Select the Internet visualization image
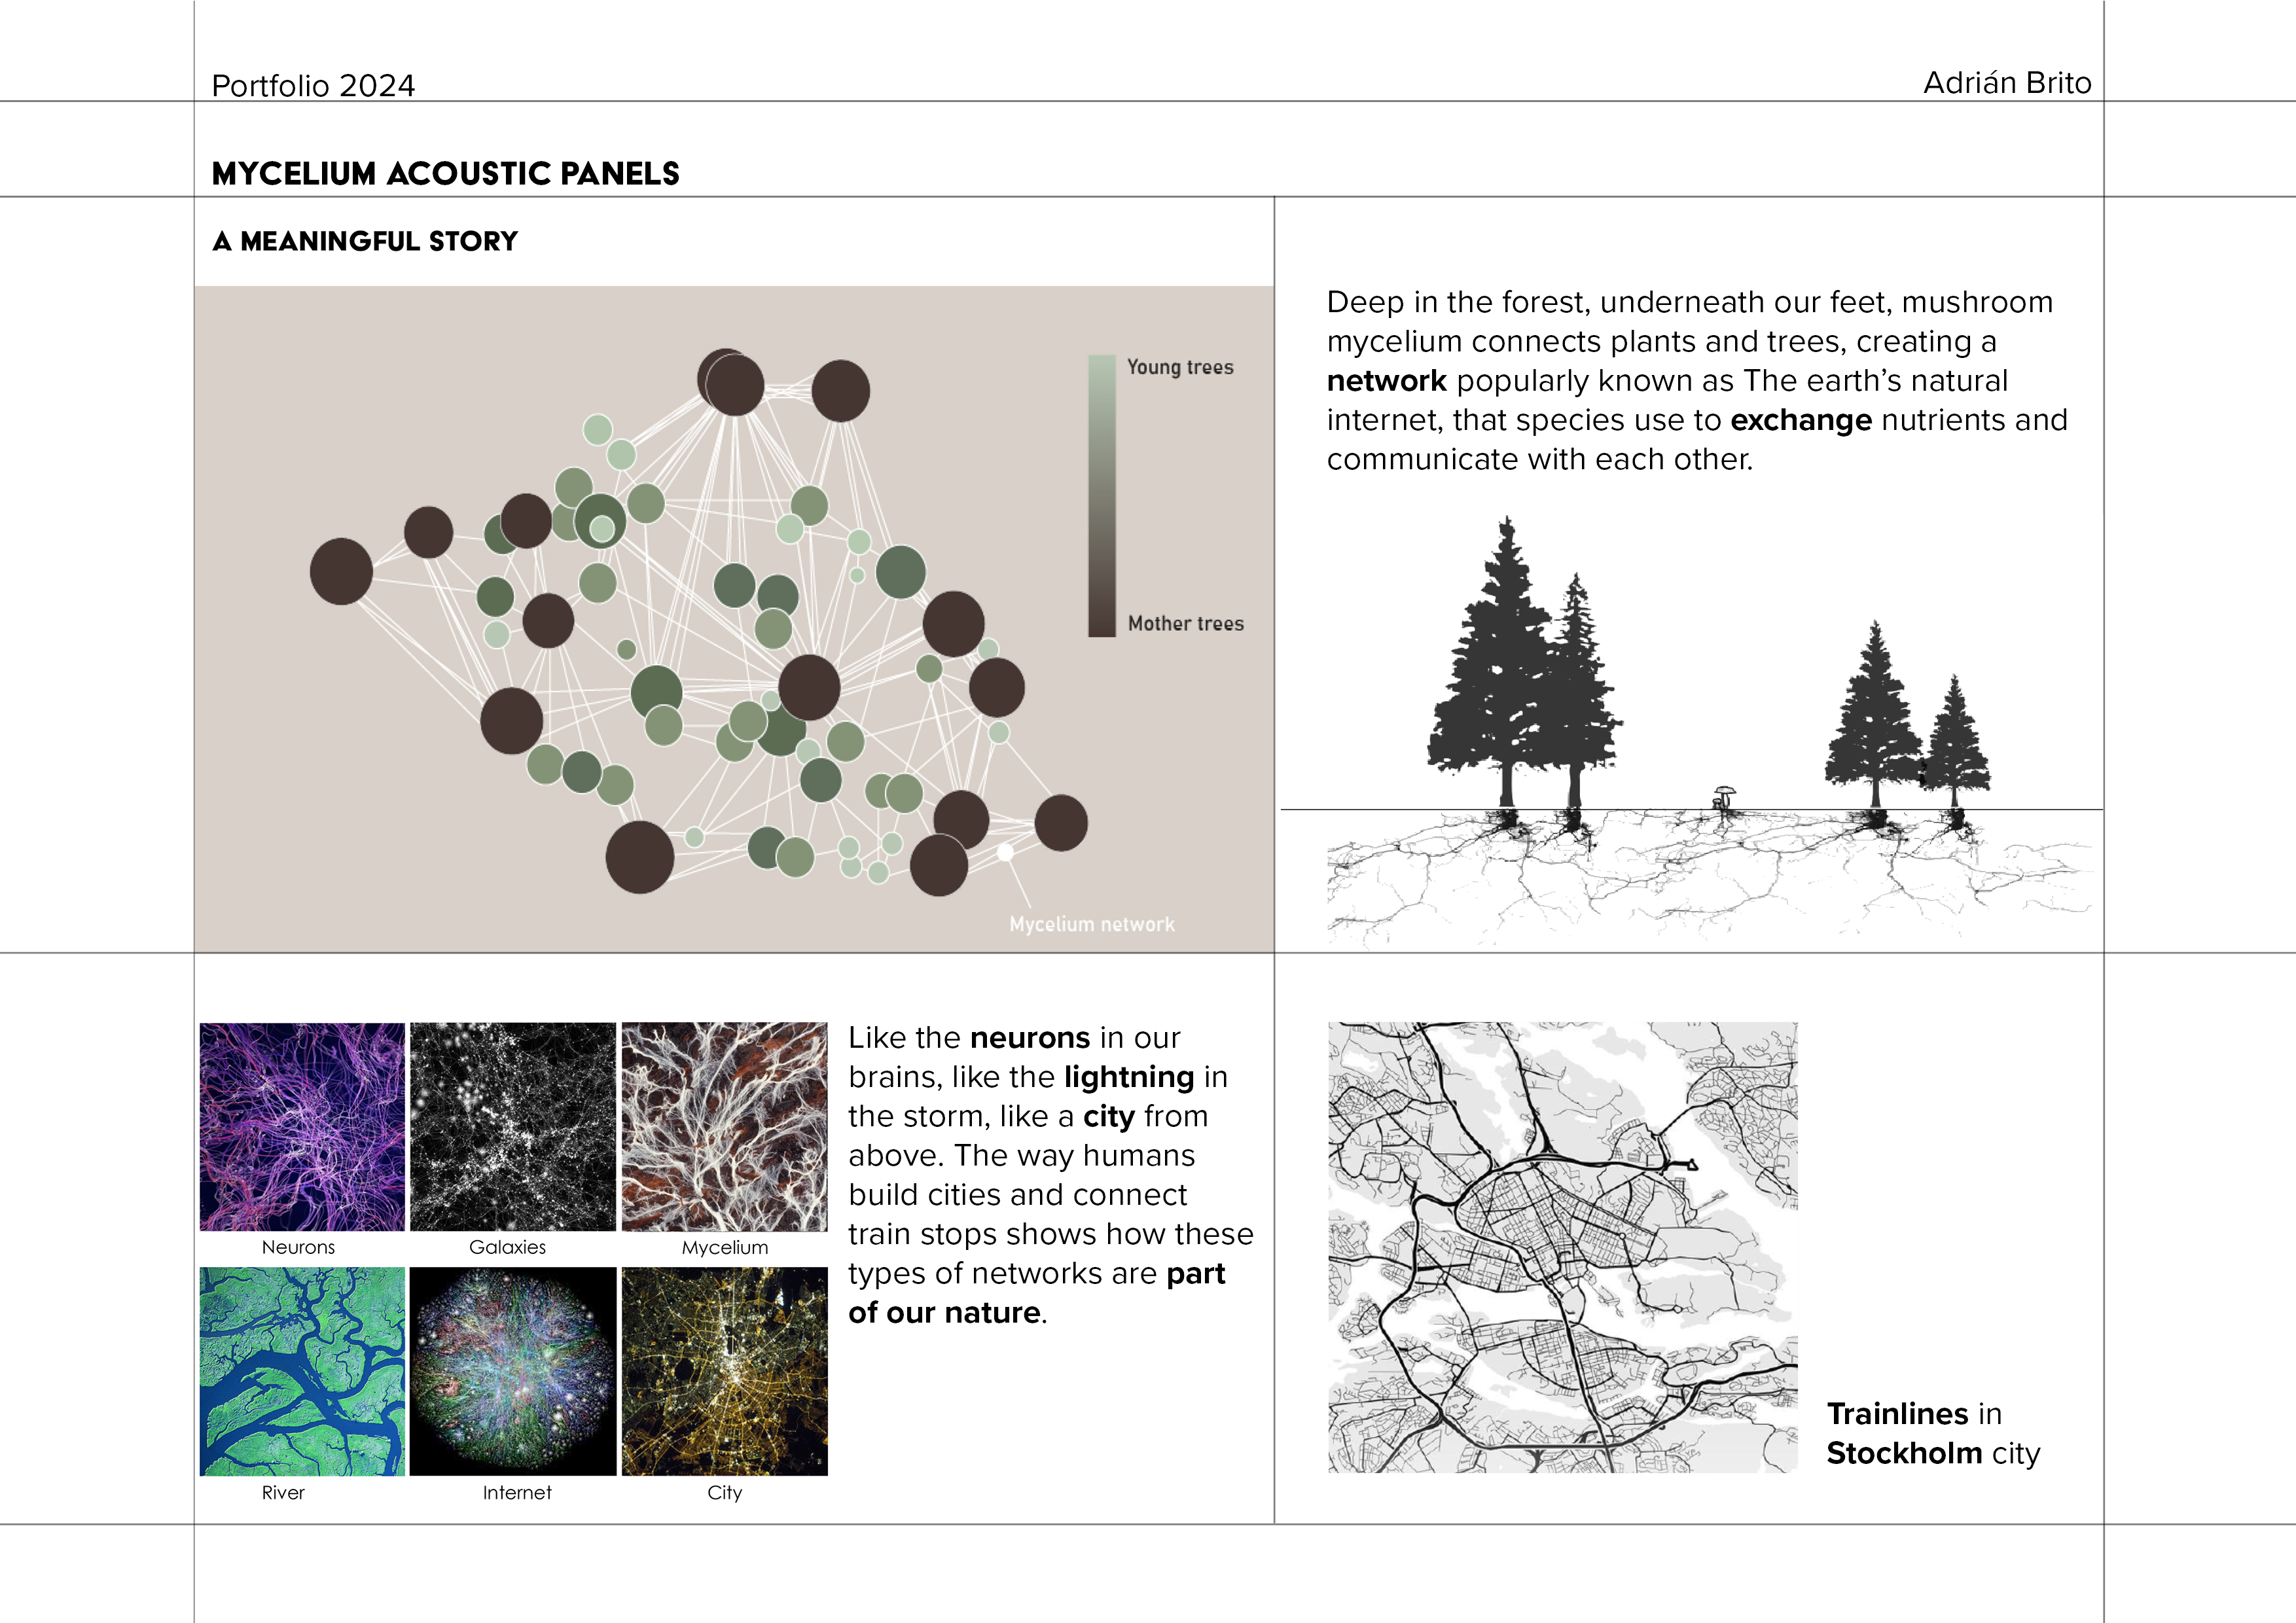 513,1371
